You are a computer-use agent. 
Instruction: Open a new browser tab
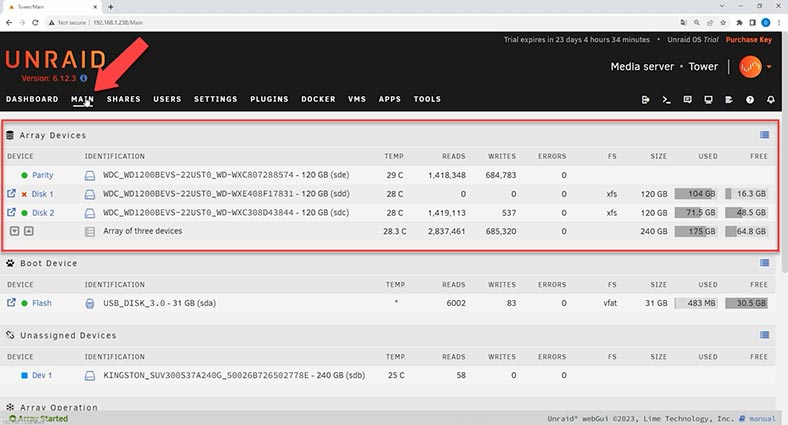[111, 7]
